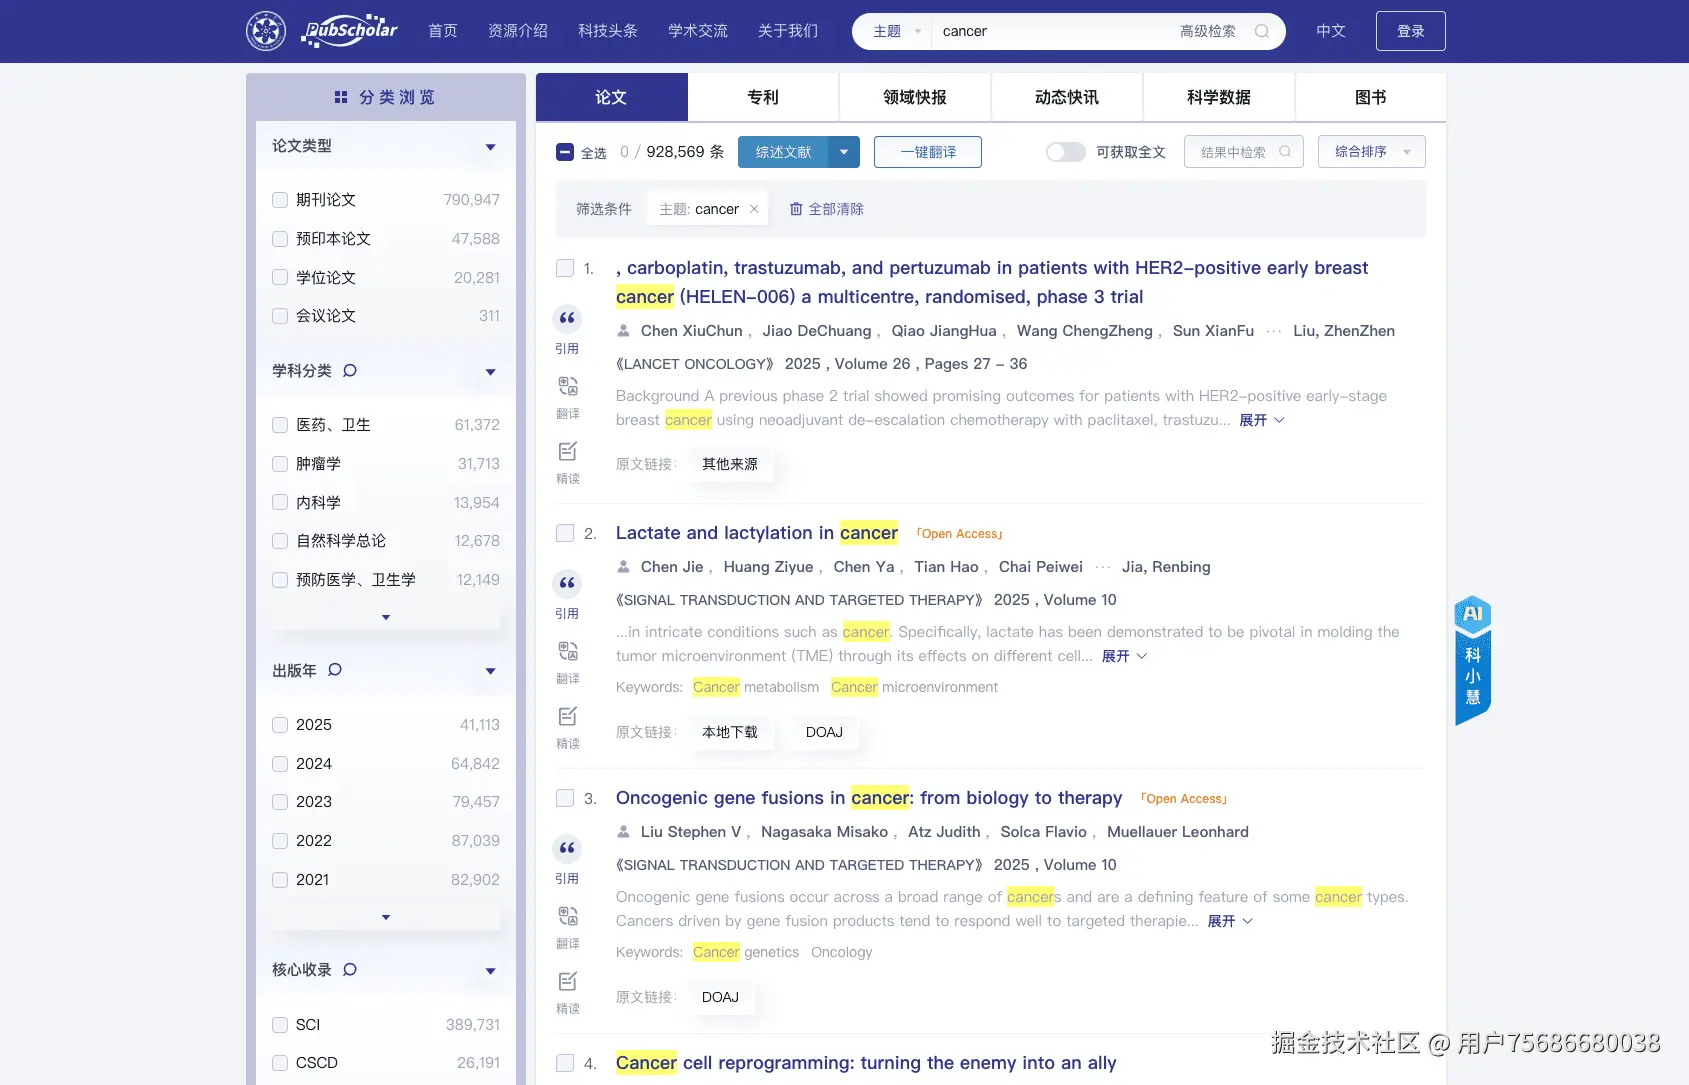
Task: Show more publication years below 2021
Action: 386,918
